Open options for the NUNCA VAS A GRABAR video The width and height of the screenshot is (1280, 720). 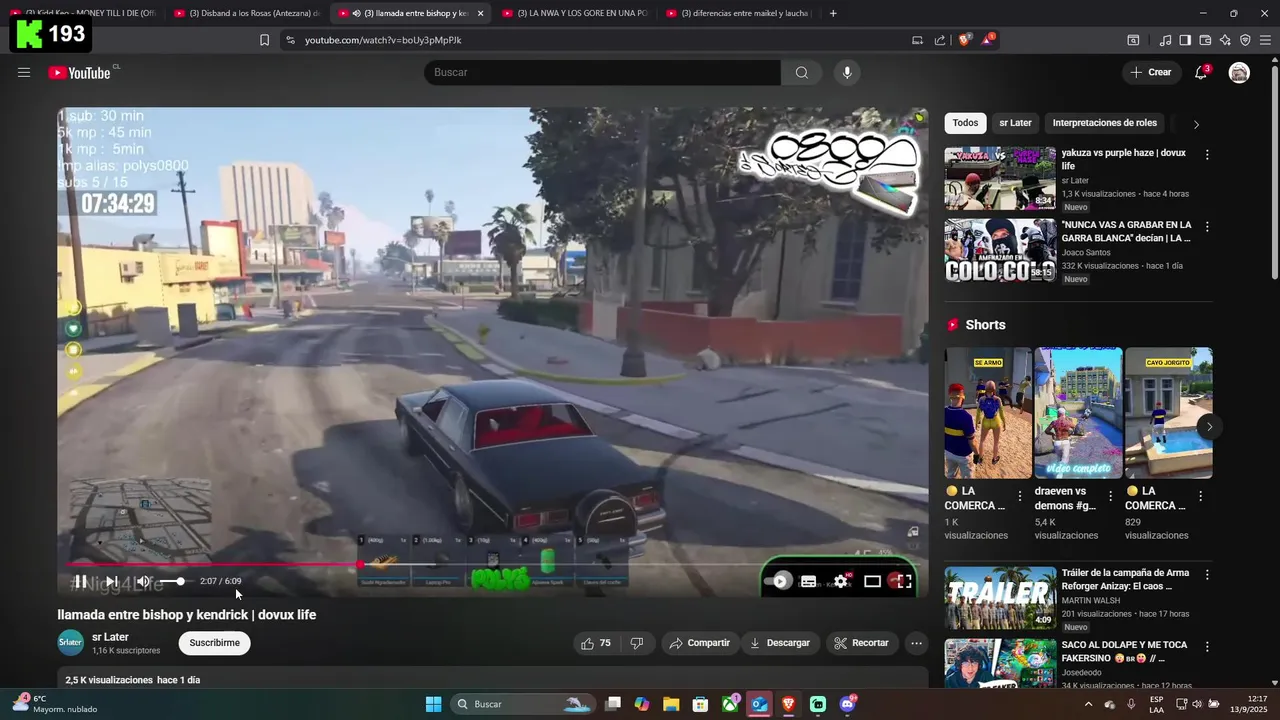(x=1207, y=227)
